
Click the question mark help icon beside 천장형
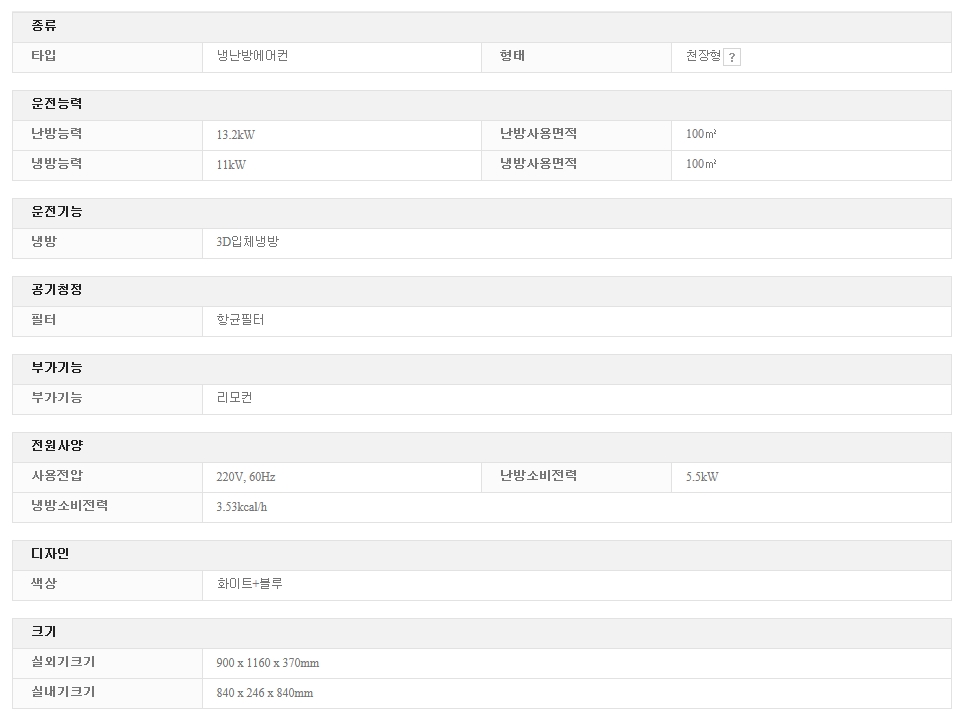[732, 58]
